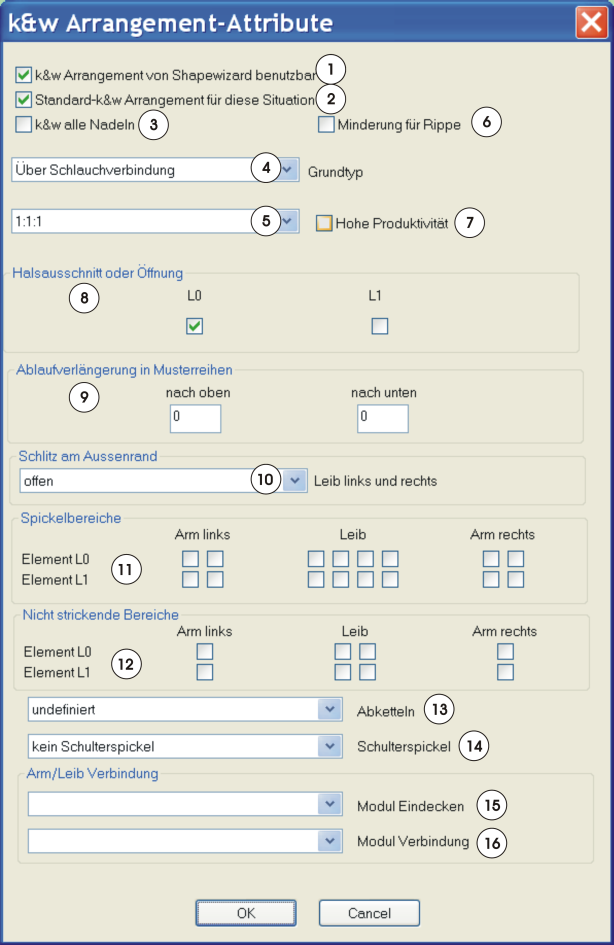Expand the Schulterspickel dropdown
This screenshot has height=945, width=614.
(330, 745)
